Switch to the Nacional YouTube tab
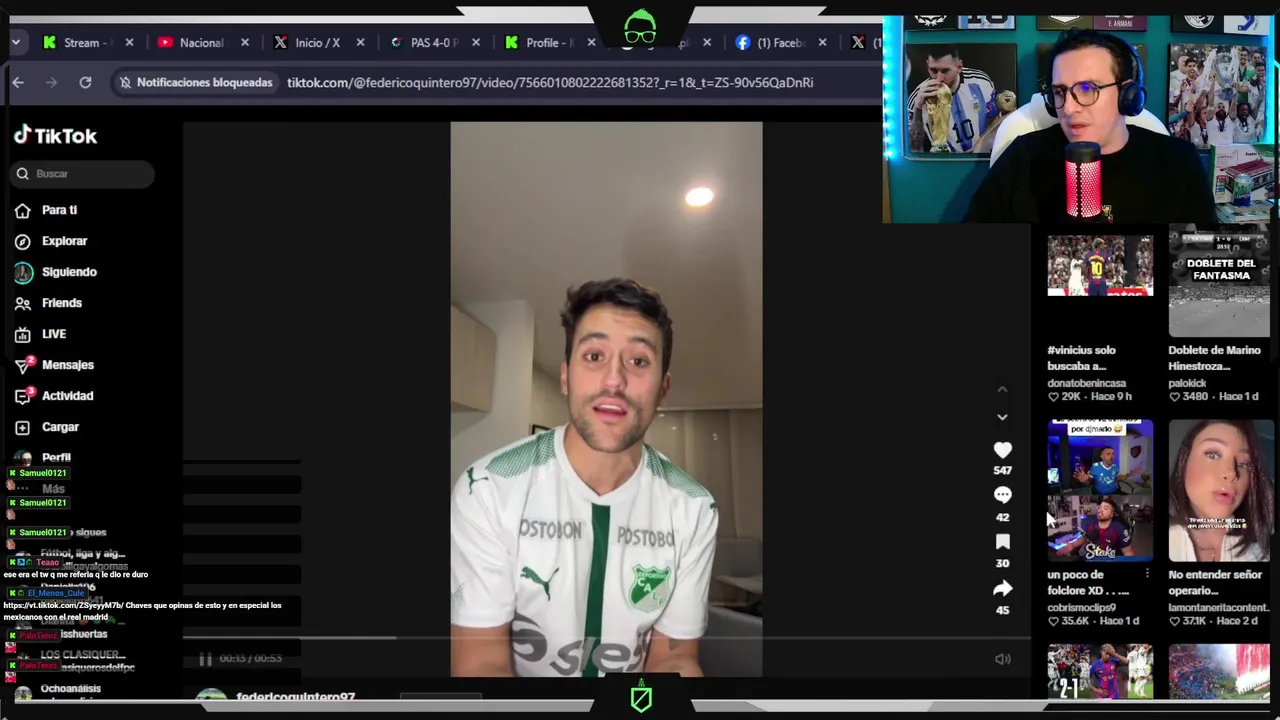 pos(203,43)
